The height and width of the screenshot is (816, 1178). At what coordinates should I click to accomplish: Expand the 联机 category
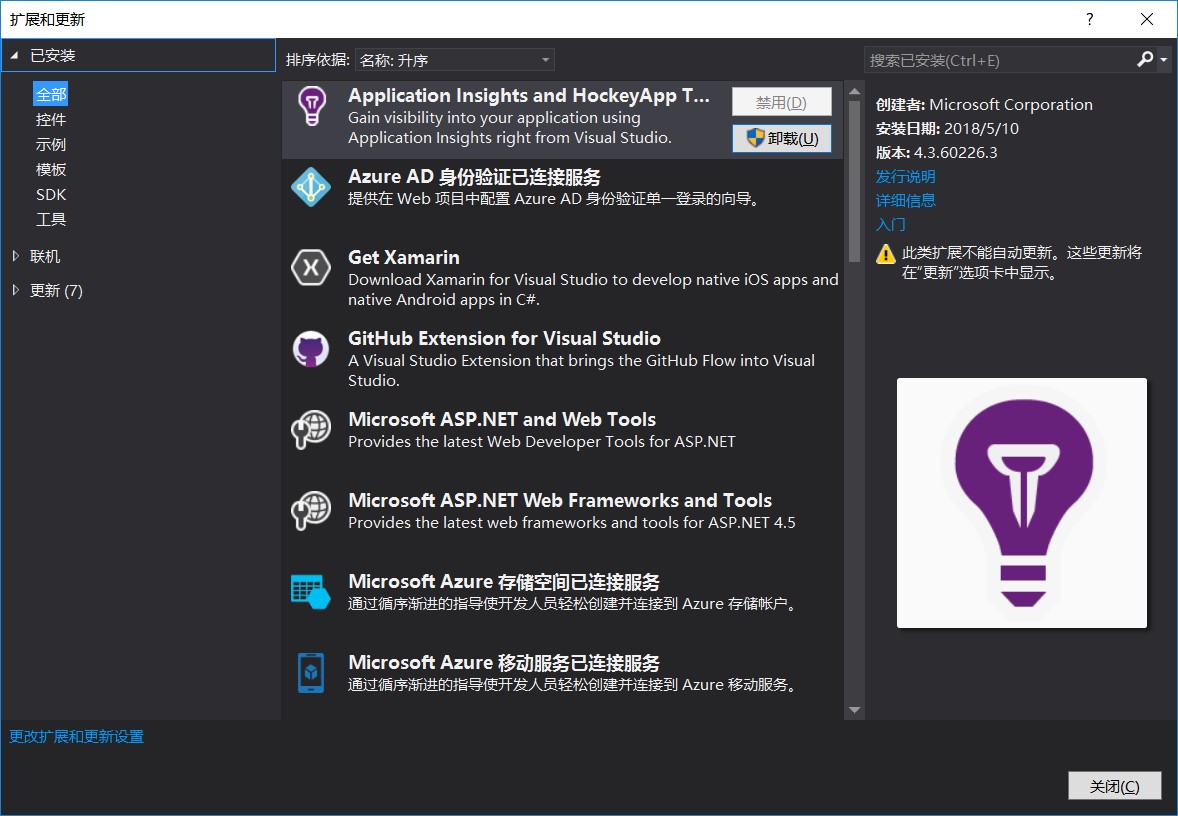click(x=16, y=256)
